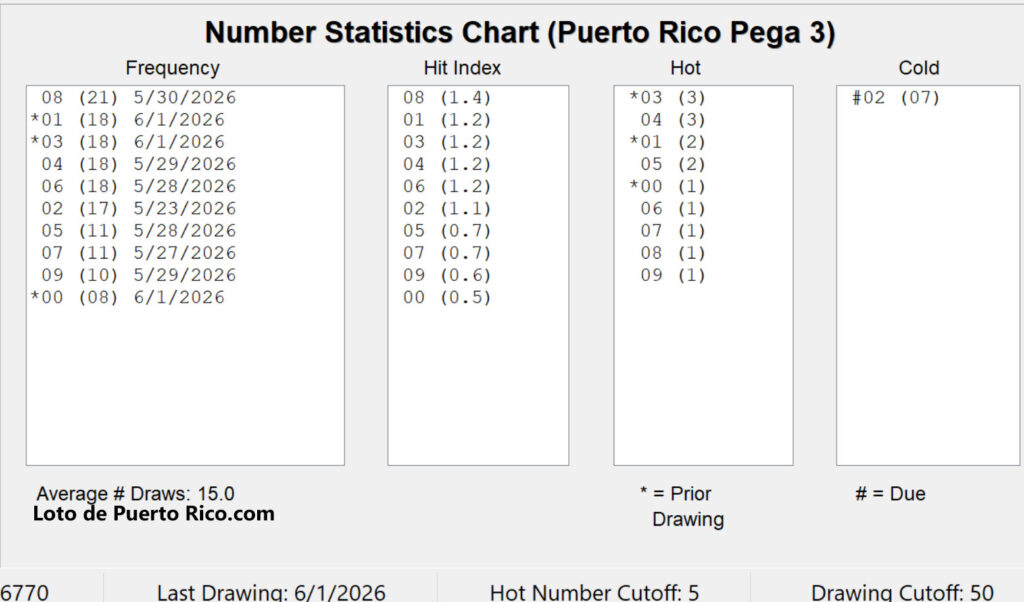This screenshot has height=602, width=1024.
Task: Click the Loto de Puerto Rico.com link
Action: 153,514
